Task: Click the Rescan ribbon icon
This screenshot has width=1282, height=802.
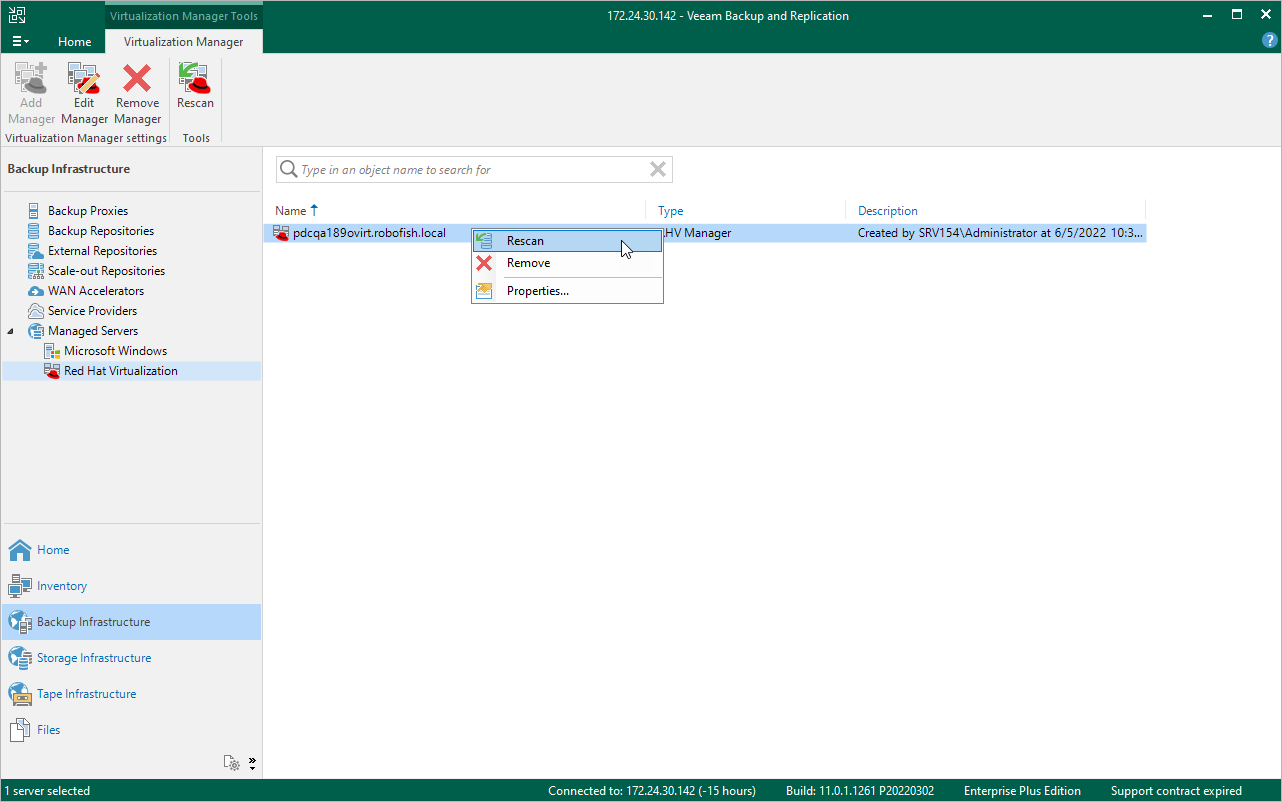Action: 195,78
